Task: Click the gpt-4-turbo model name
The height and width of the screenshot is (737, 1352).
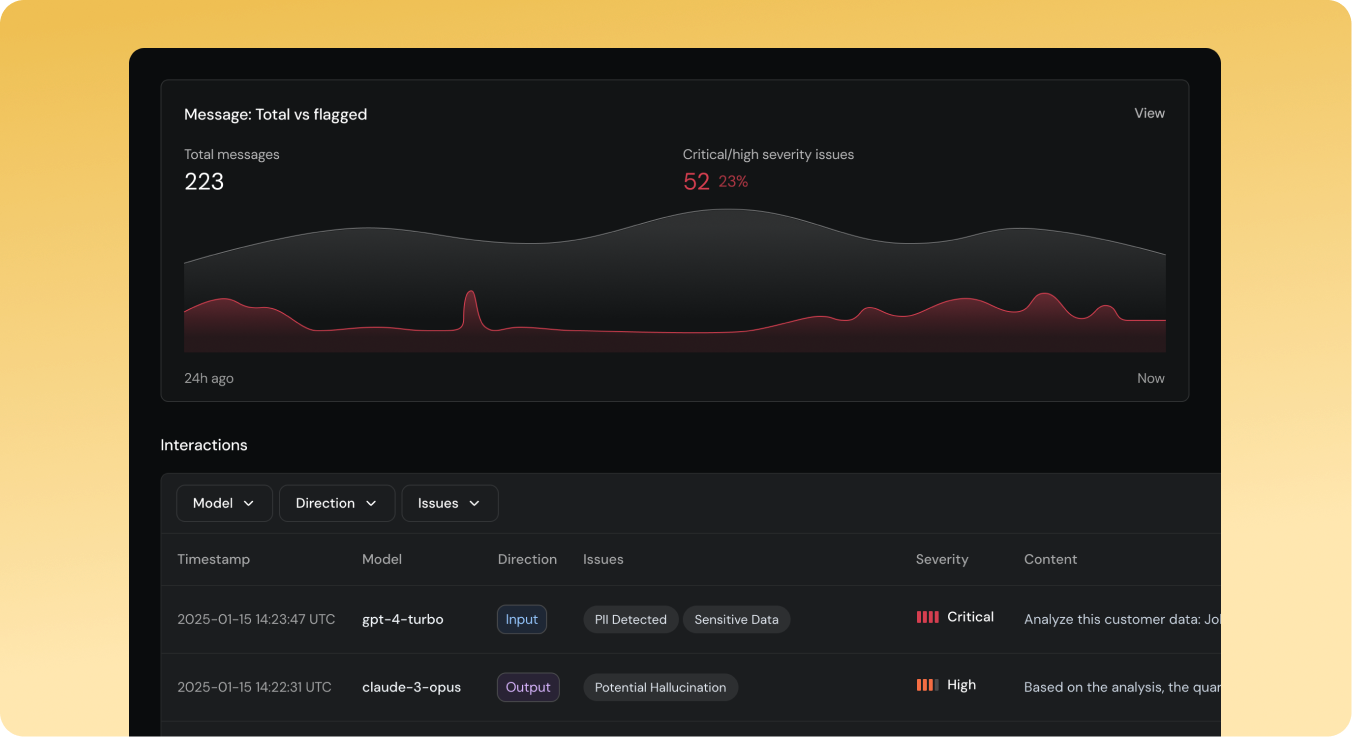Action: (x=402, y=619)
